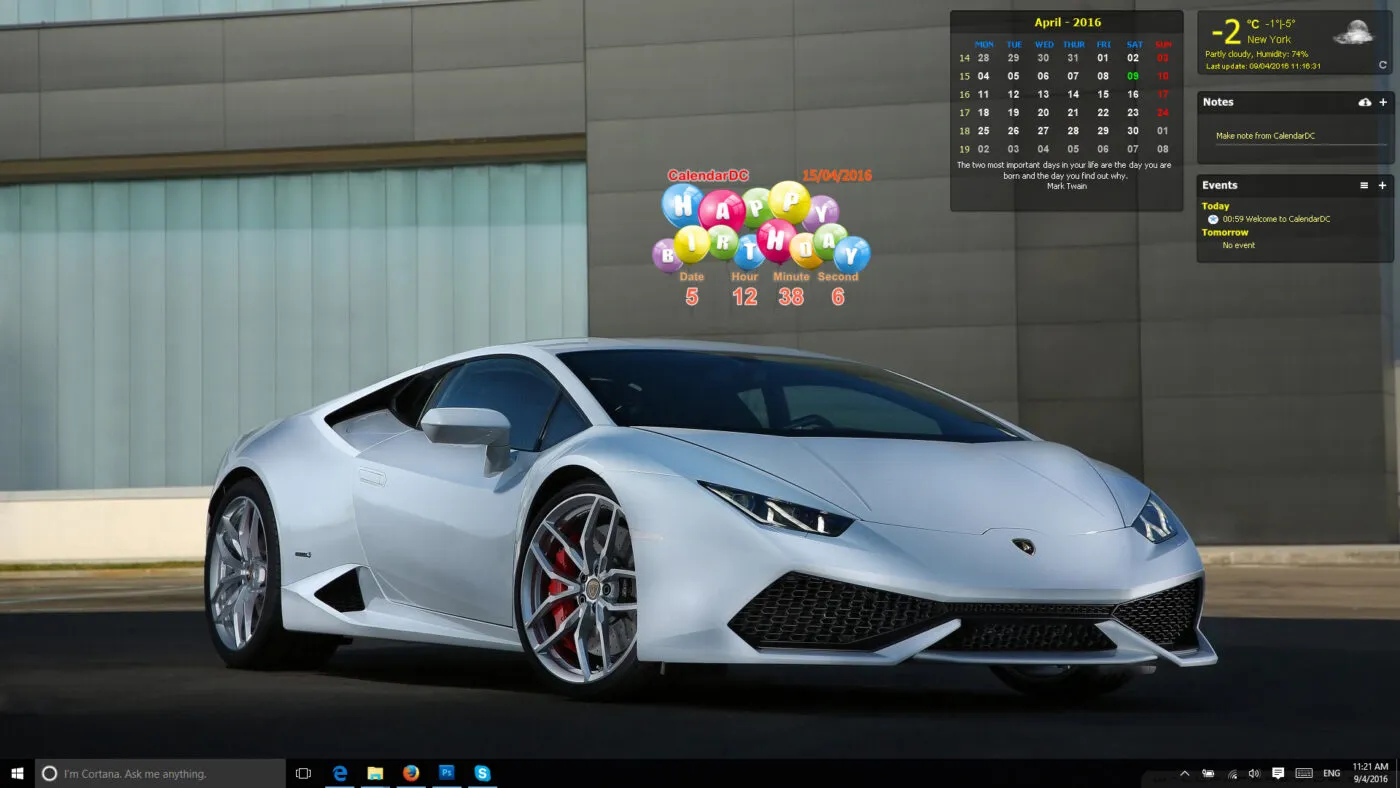
Task: Click the cloud sync icon in Notes
Action: pyautogui.click(x=1365, y=102)
